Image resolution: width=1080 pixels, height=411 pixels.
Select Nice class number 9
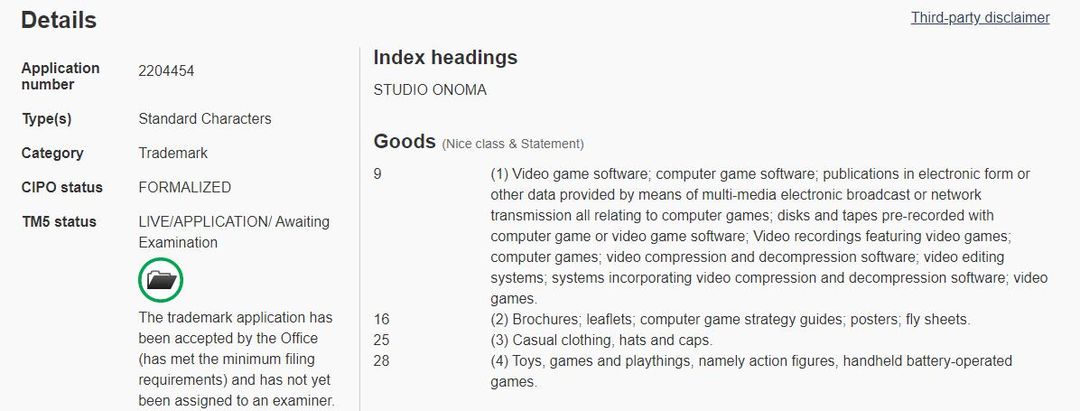(x=377, y=174)
